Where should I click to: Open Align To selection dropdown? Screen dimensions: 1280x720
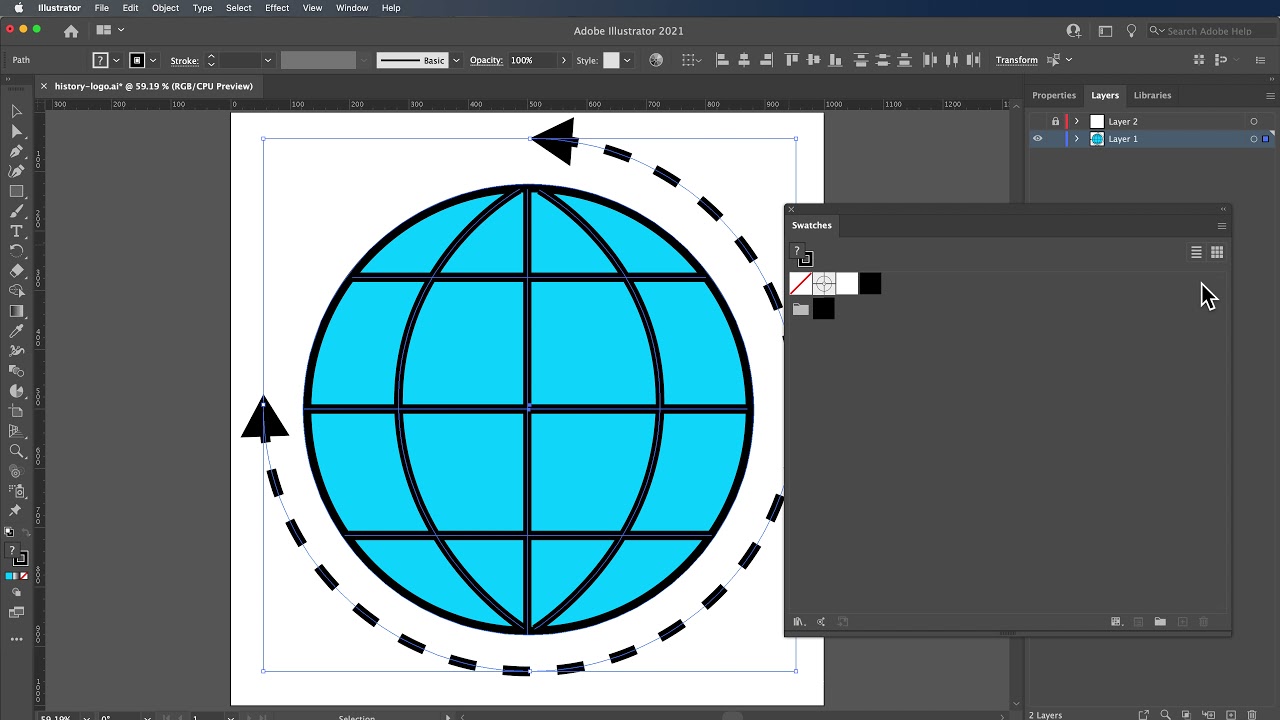pos(691,60)
